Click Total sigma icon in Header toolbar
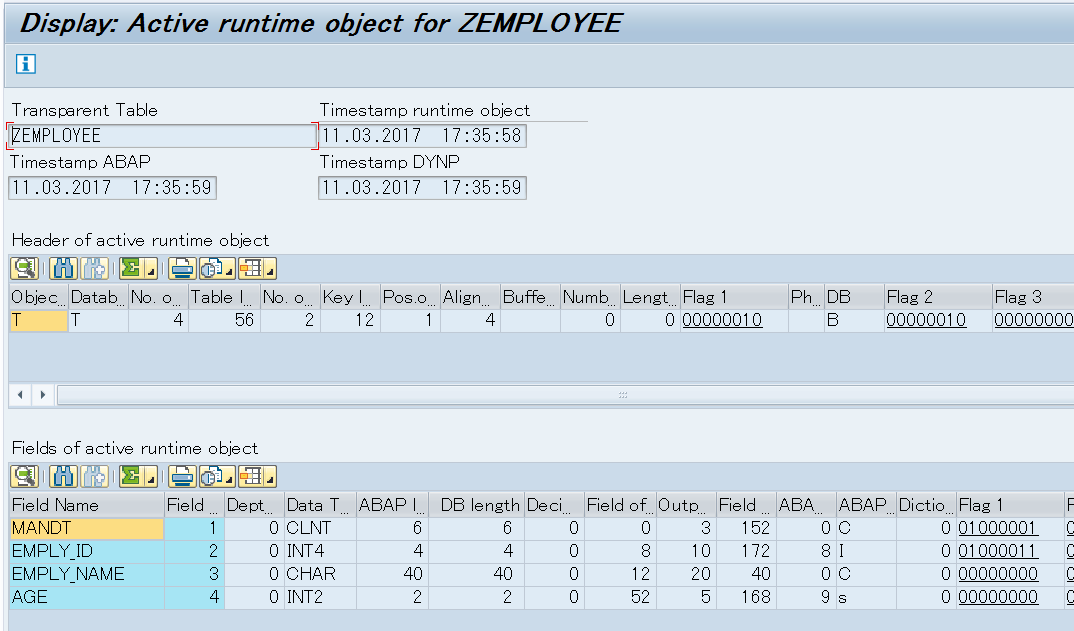The image size is (1074, 631). [x=130, y=269]
